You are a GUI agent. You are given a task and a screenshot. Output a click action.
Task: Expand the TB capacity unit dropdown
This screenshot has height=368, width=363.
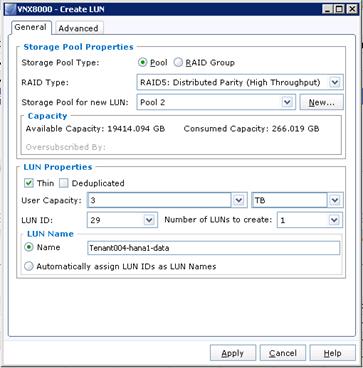click(334, 200)
